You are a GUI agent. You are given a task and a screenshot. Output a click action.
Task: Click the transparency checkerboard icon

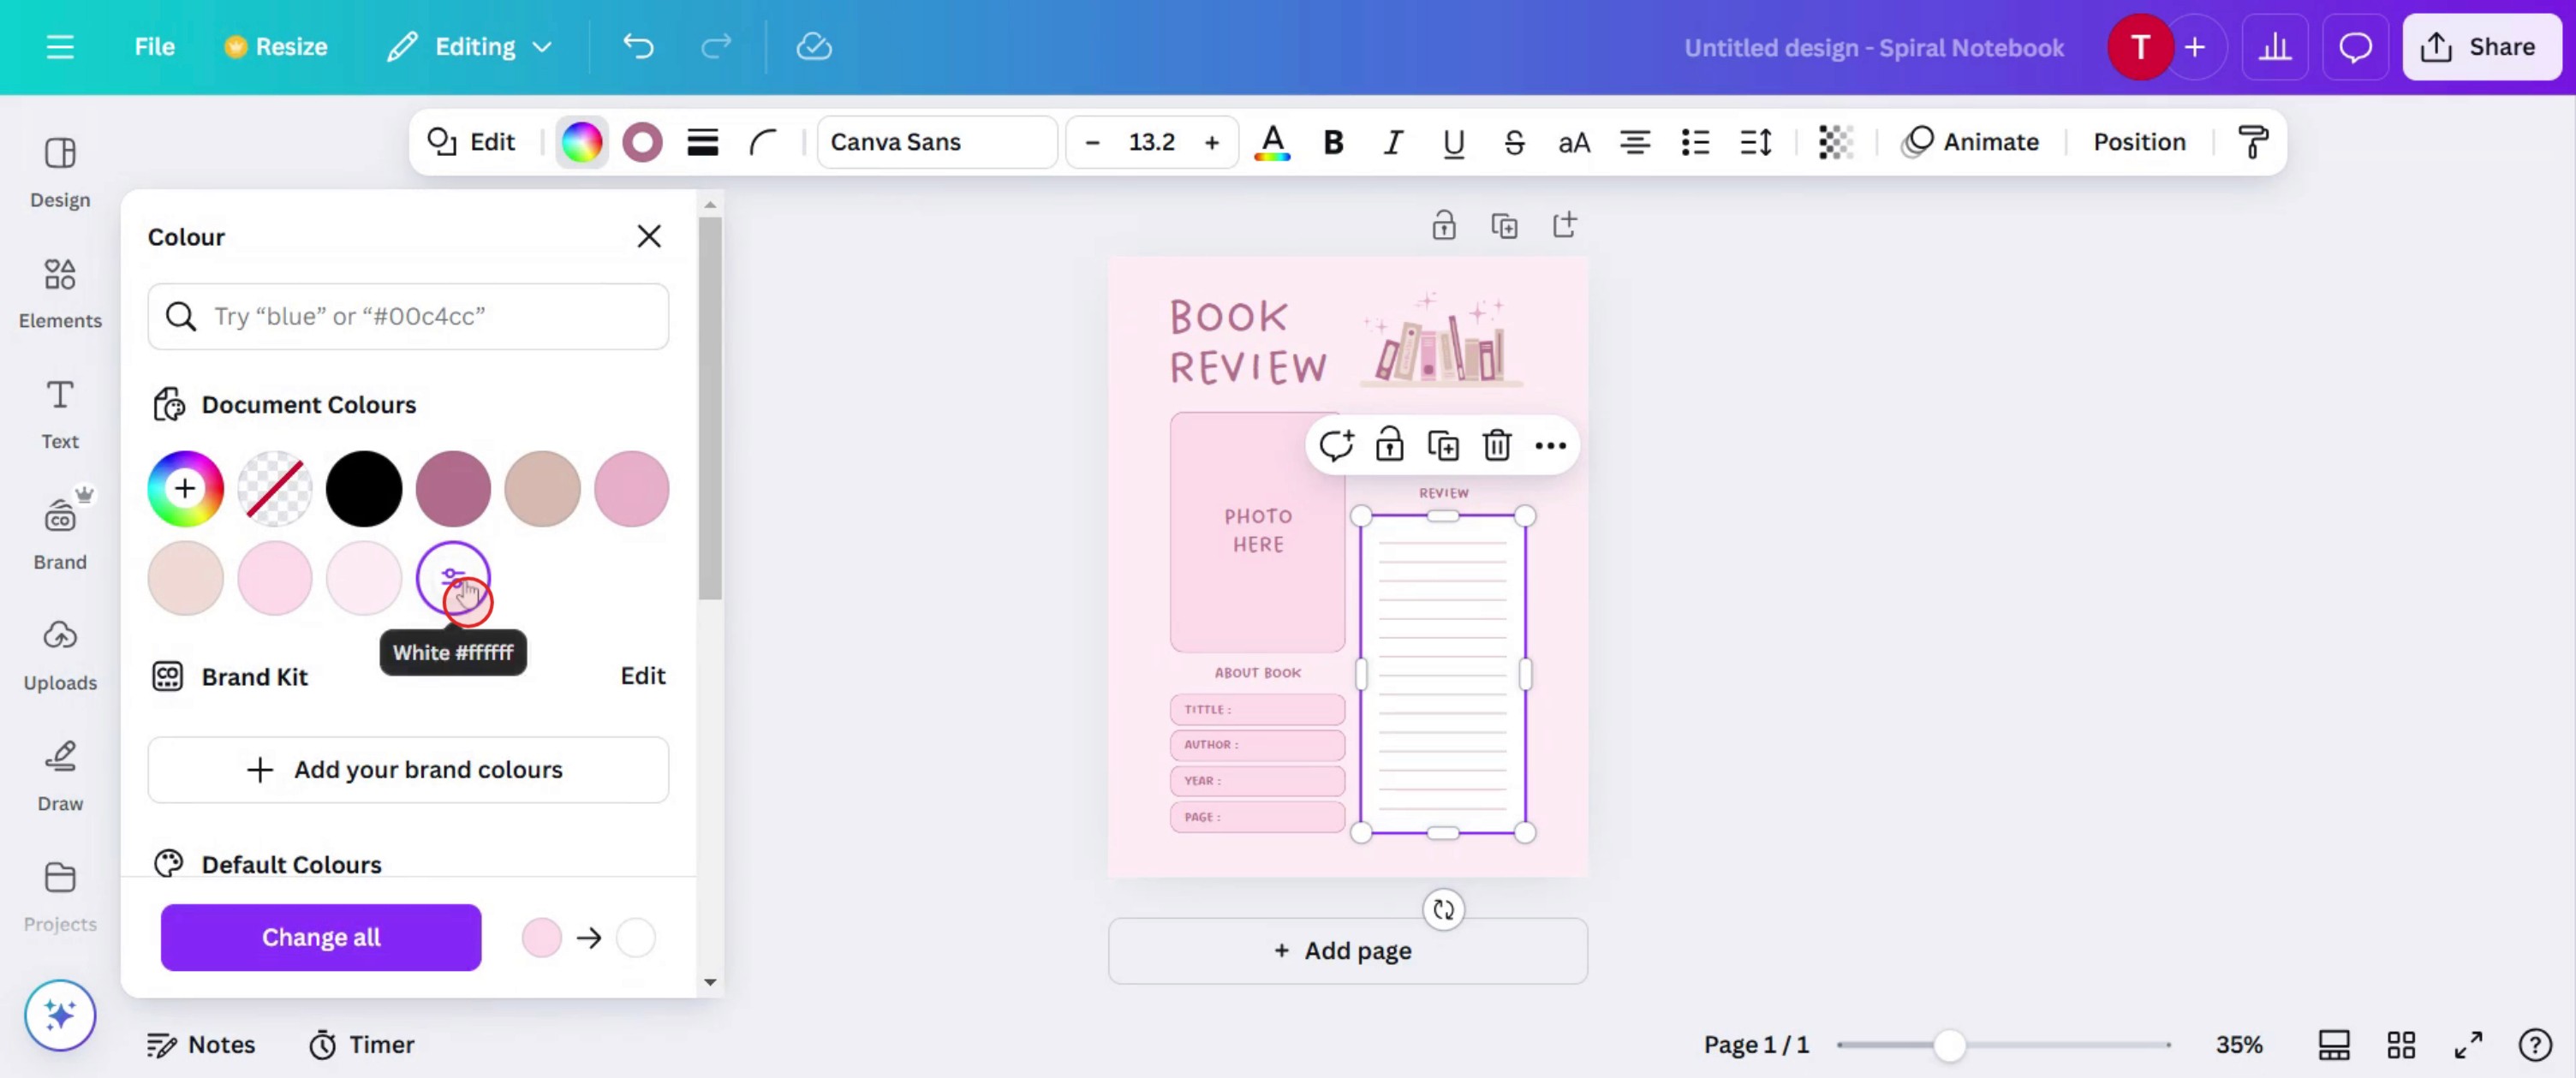1835,142
